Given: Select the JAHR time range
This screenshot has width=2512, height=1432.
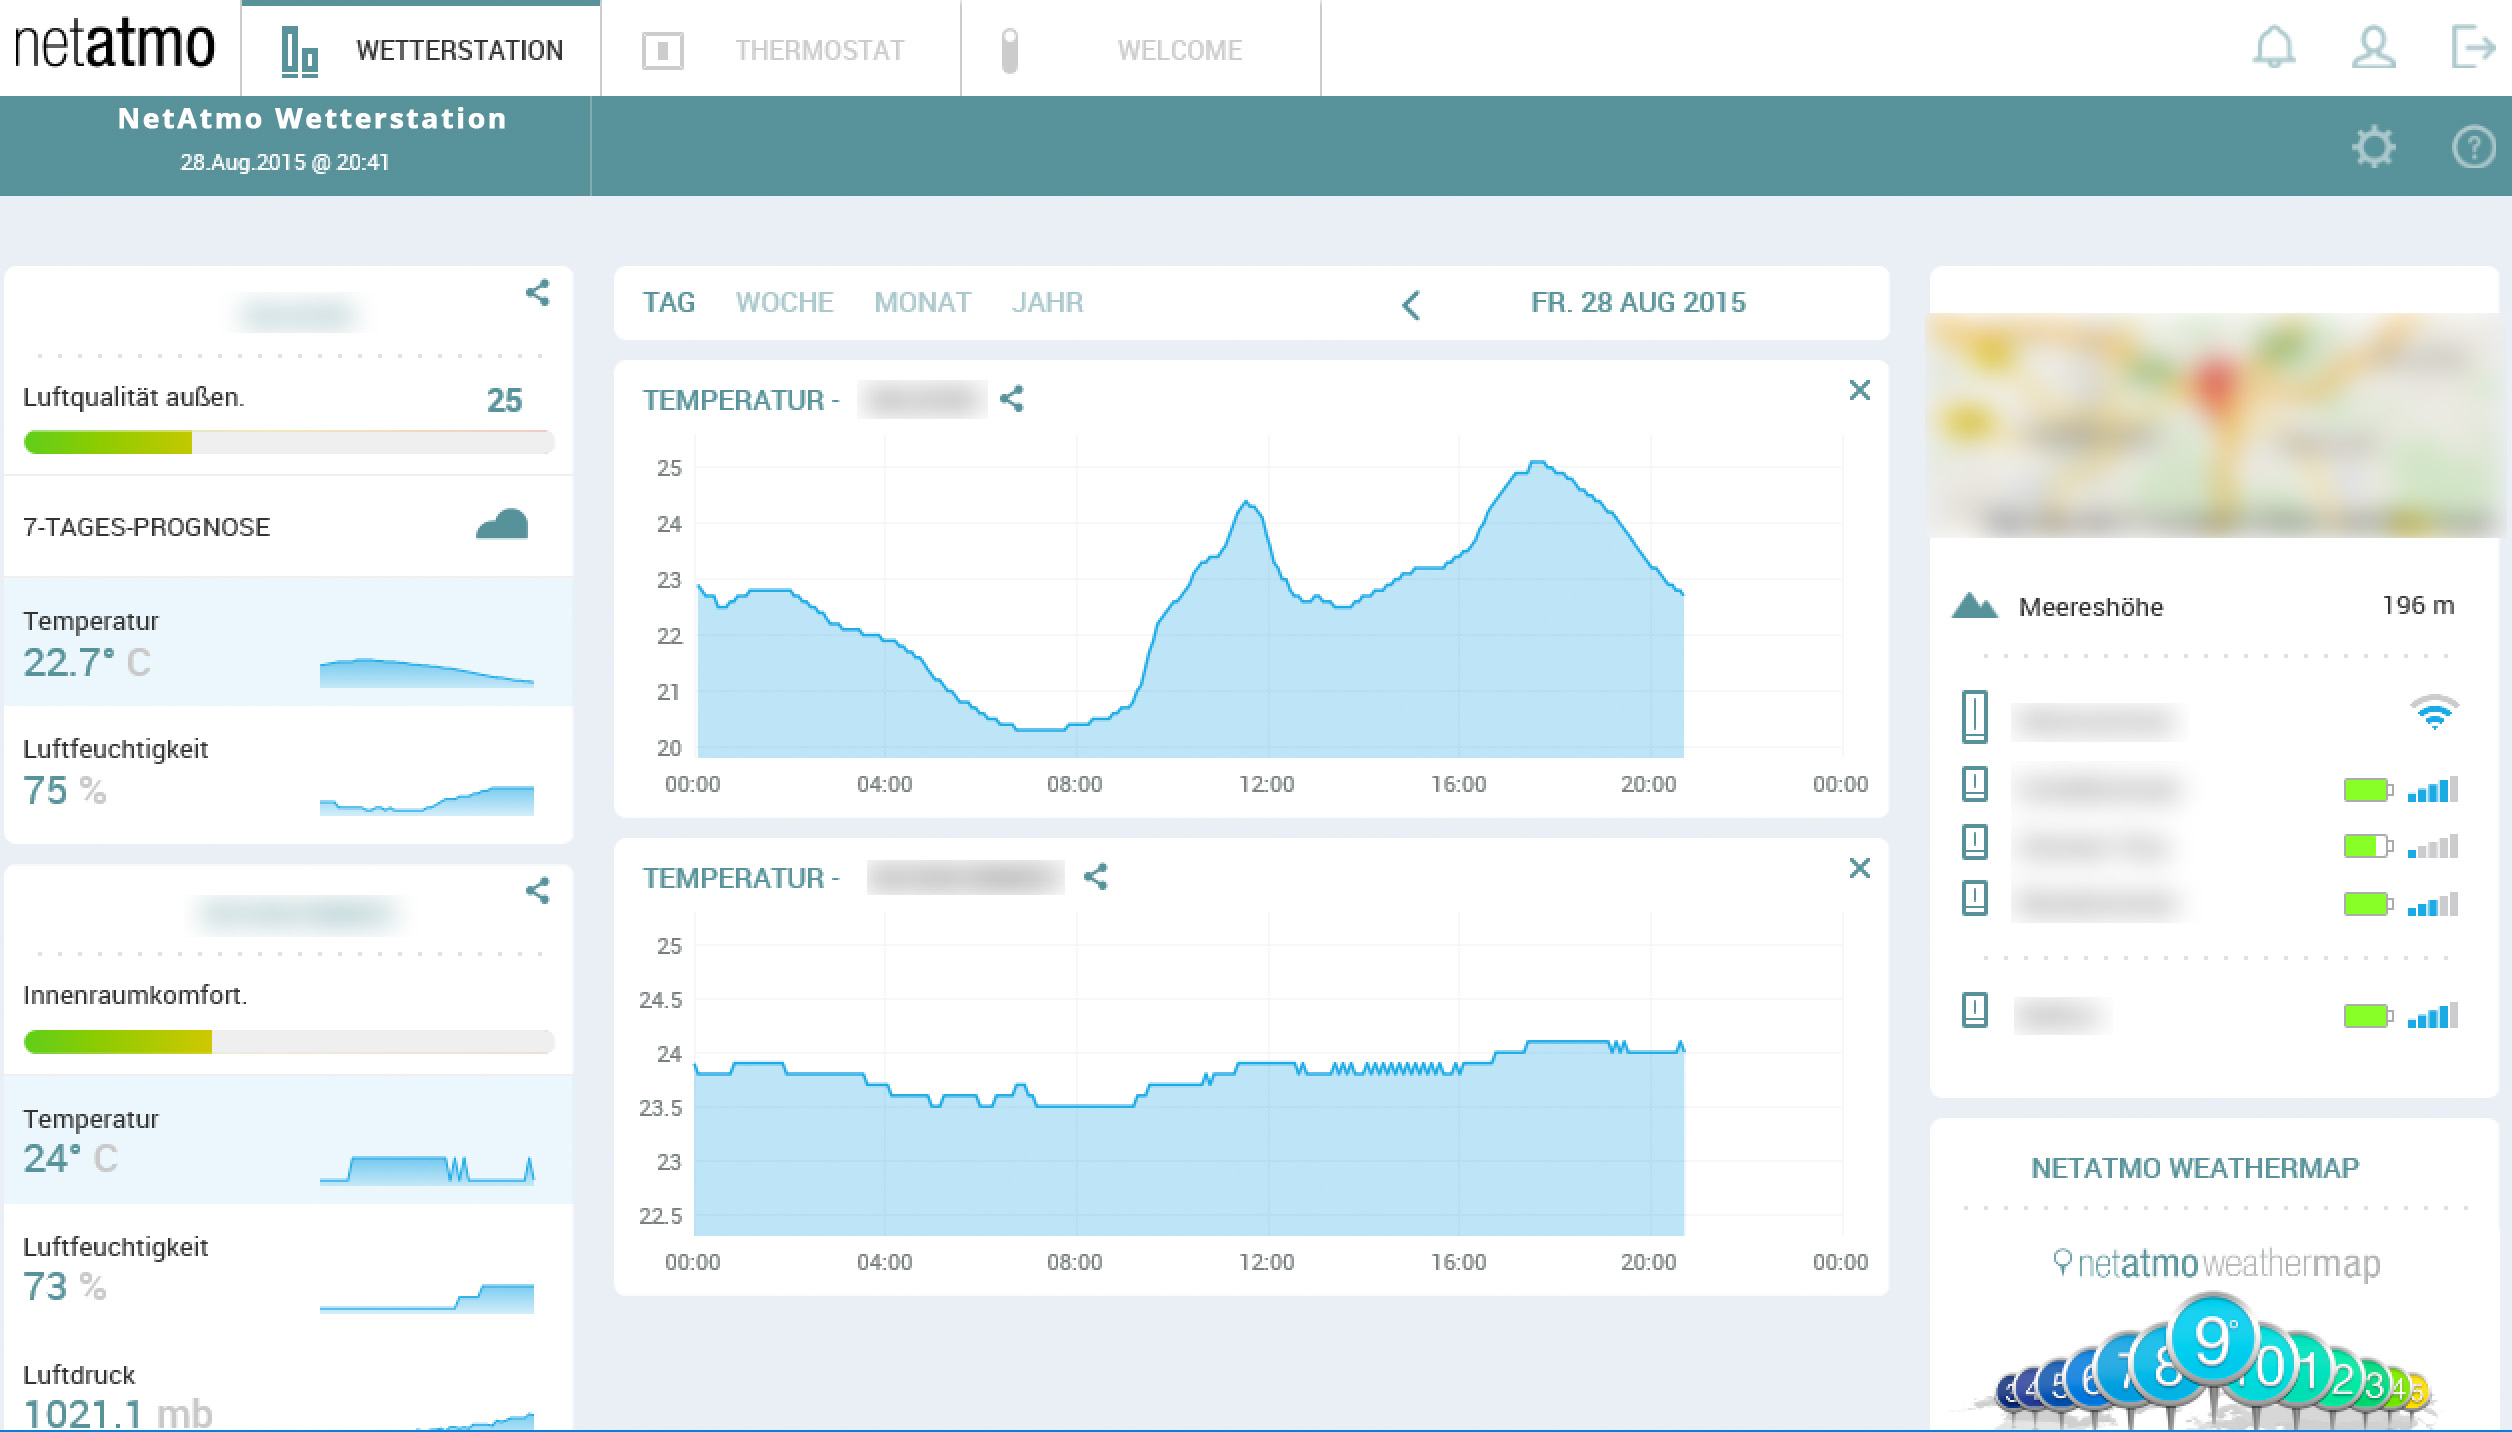Looking at the screenshot, I should [1047, 302].
